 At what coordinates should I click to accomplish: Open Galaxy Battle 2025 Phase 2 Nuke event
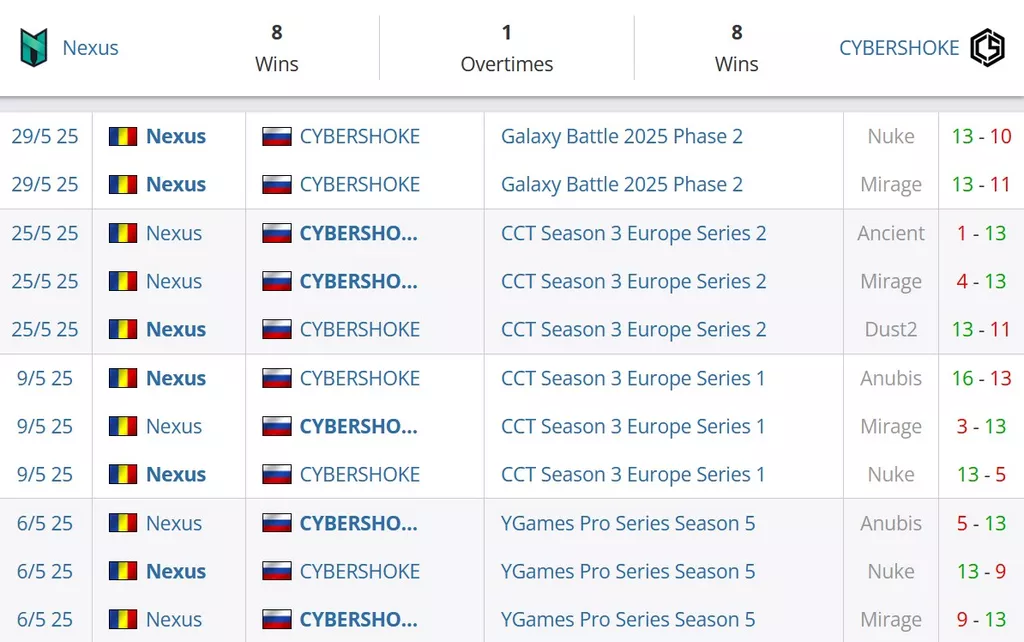pos(622,136)
